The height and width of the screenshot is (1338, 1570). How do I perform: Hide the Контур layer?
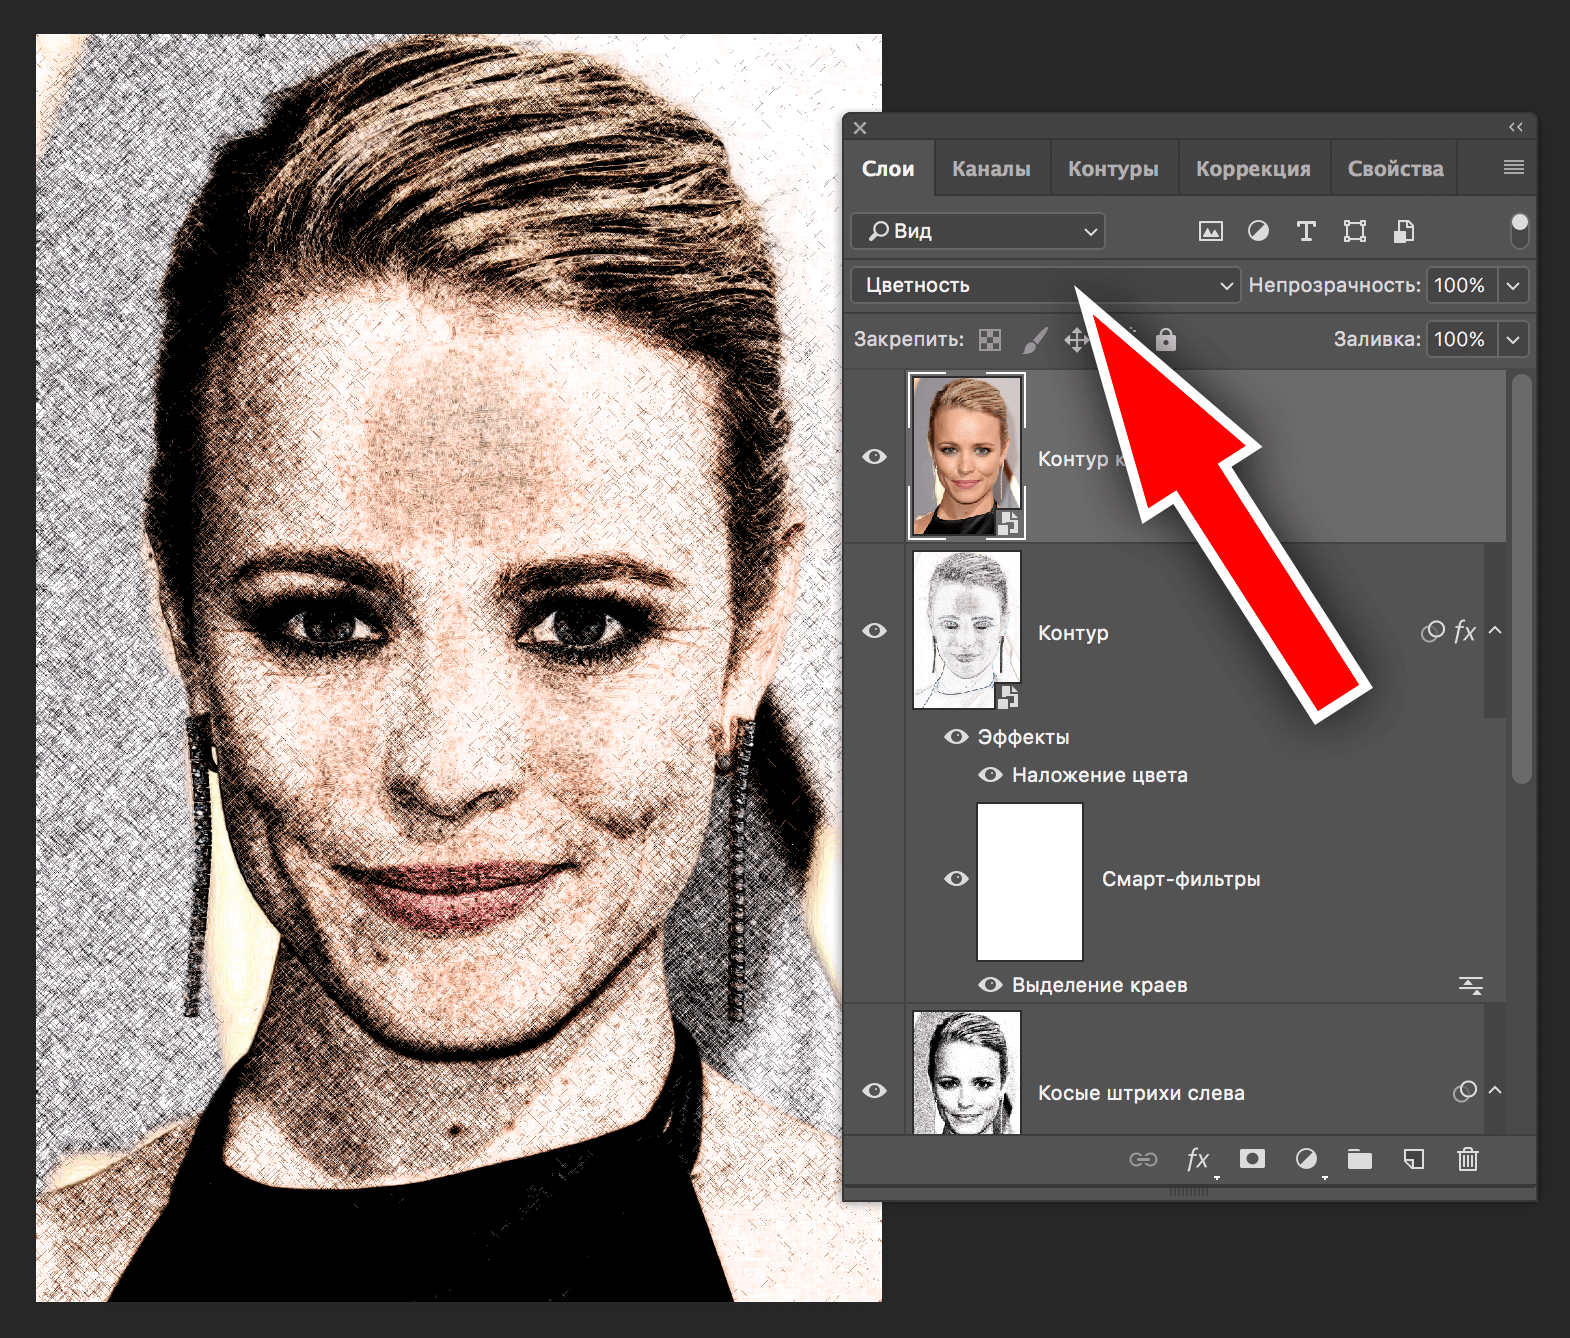coord(874,631)
